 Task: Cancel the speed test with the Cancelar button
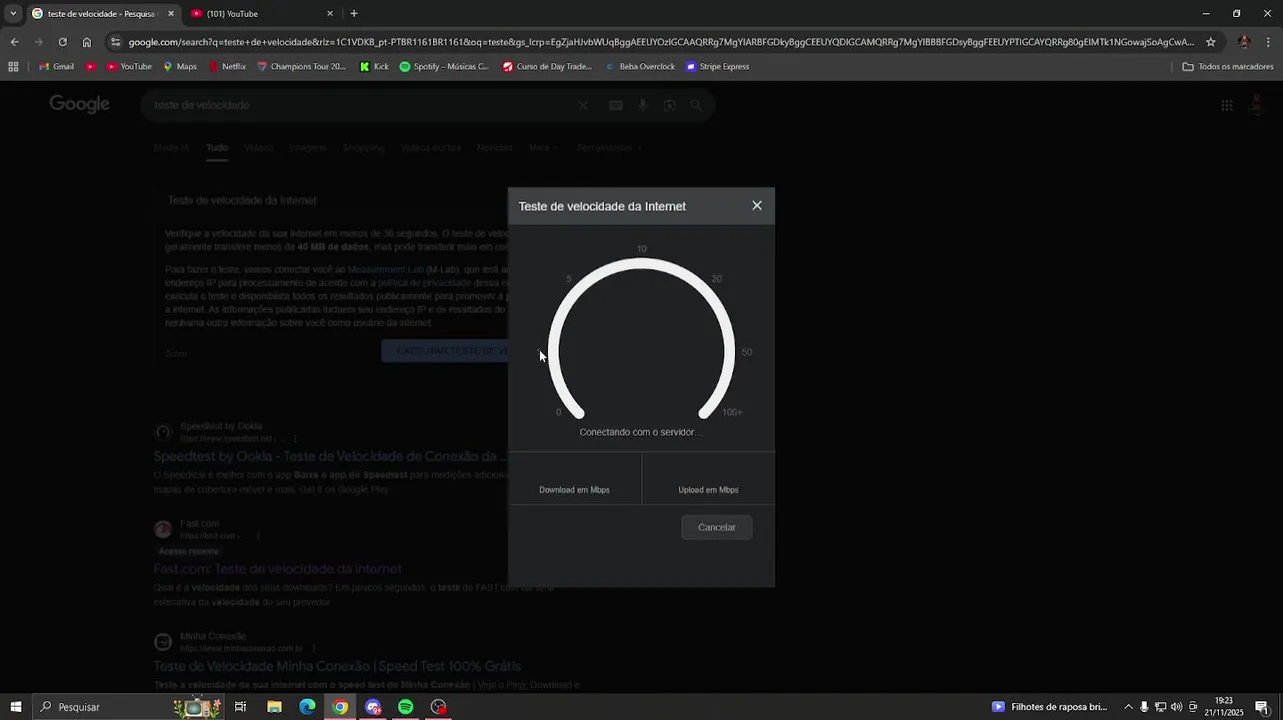(x=716, y=527)
